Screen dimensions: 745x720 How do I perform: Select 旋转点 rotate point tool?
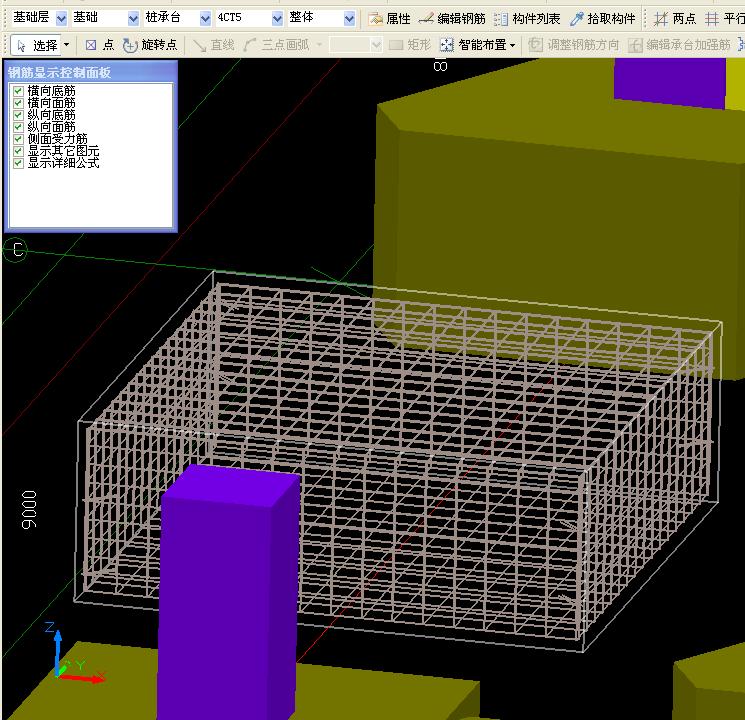coord(150,45)
